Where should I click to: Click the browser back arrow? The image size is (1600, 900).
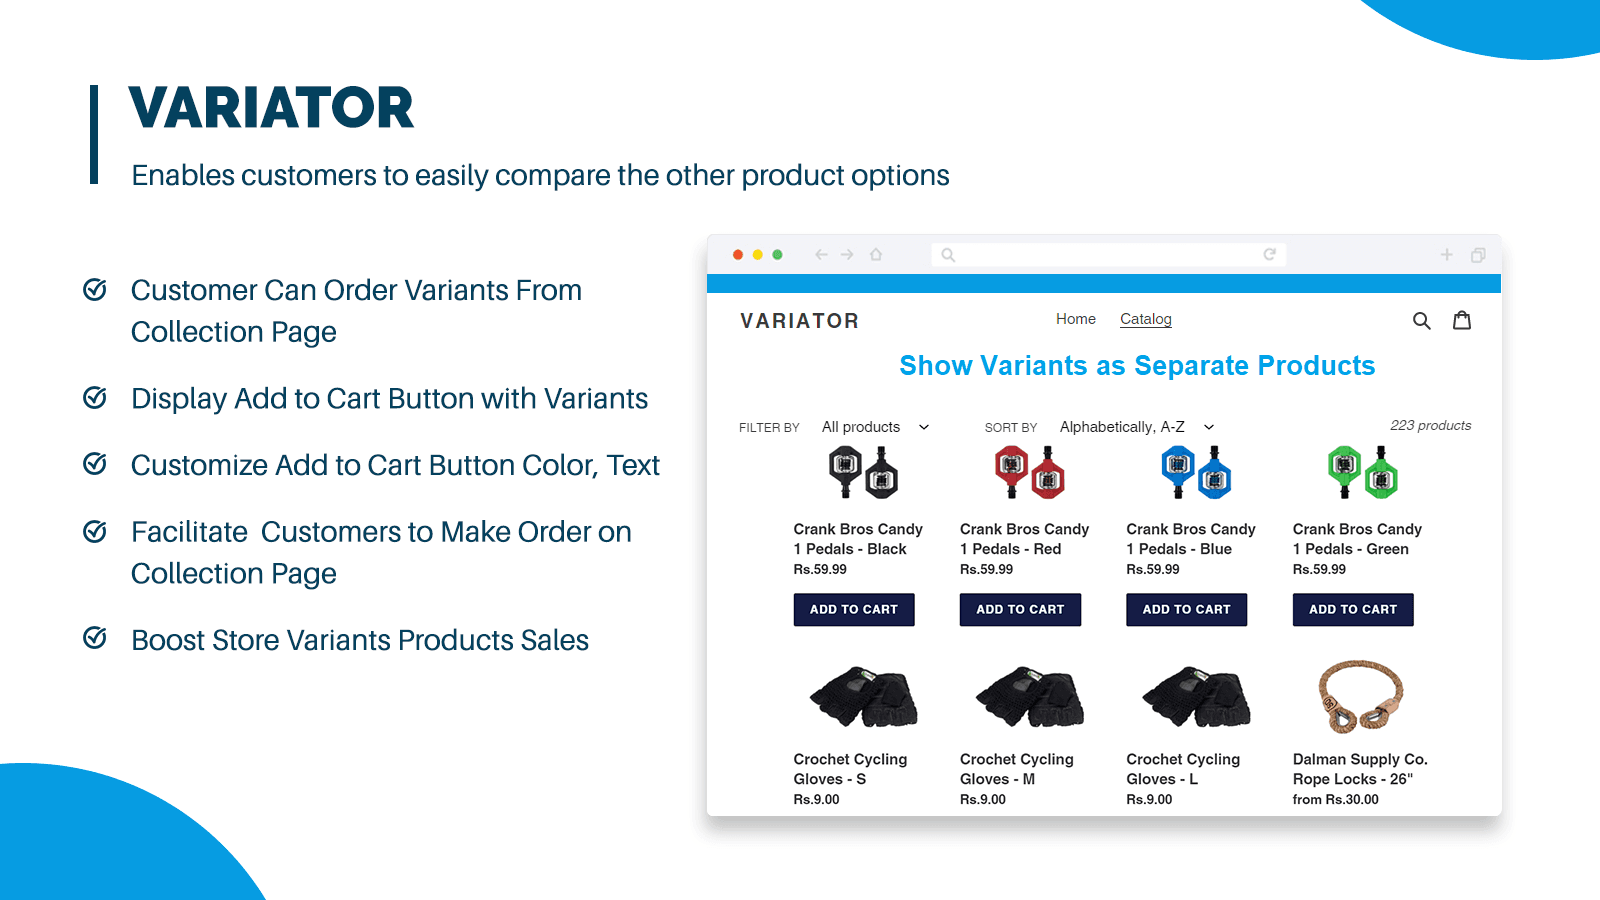pos(821,255)
